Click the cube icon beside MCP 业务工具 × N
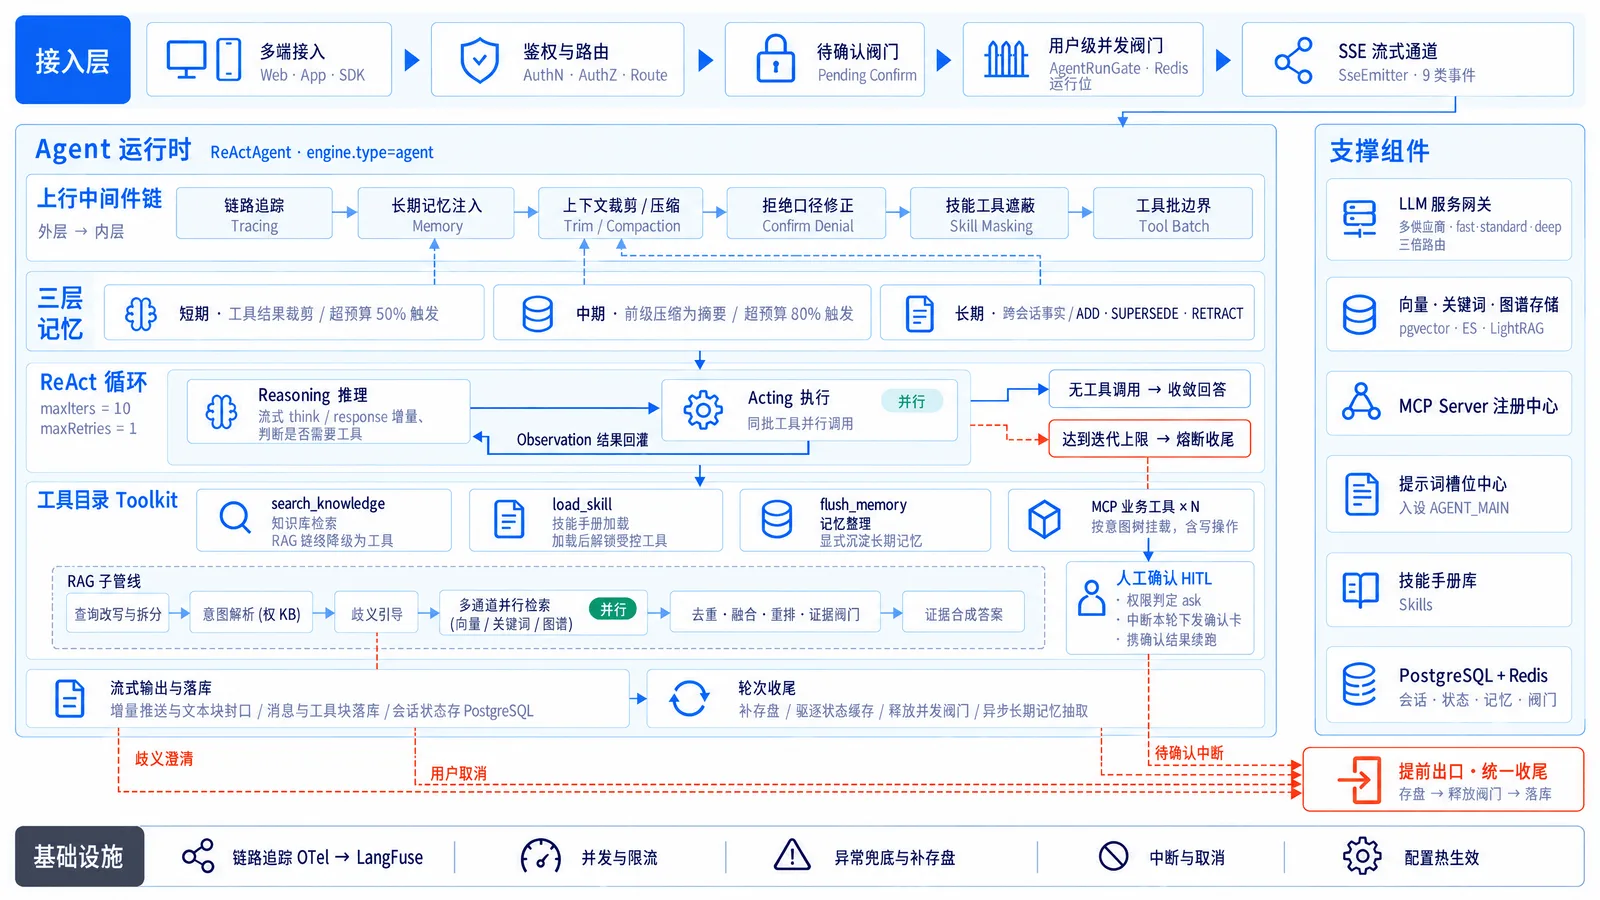Viewport: 1600px width, 900px height. click(x=1044, y=519)
